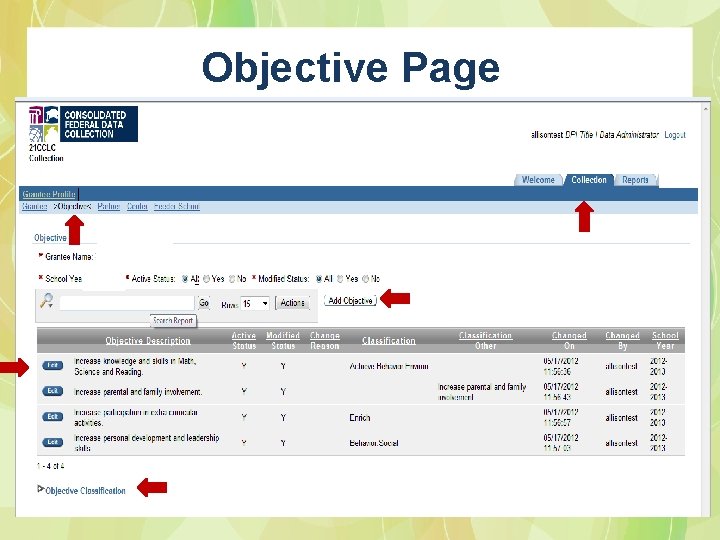
Task: Open the Rows per page dropdown
Action: [x=255, y=304]
